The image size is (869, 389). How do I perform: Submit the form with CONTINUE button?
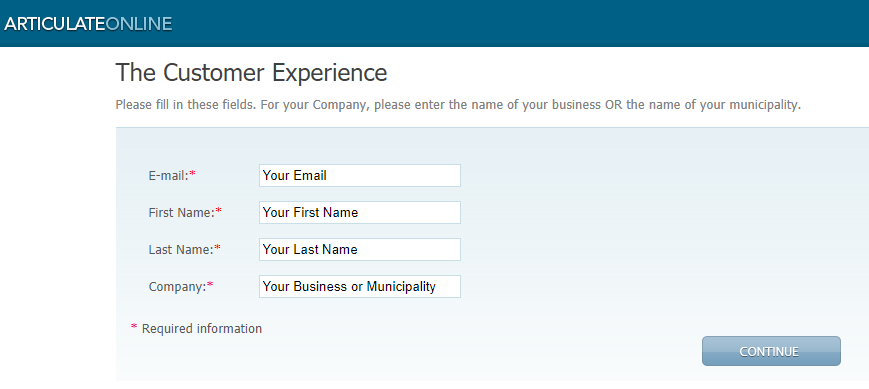pyautogui.click(x=771, y=351)
